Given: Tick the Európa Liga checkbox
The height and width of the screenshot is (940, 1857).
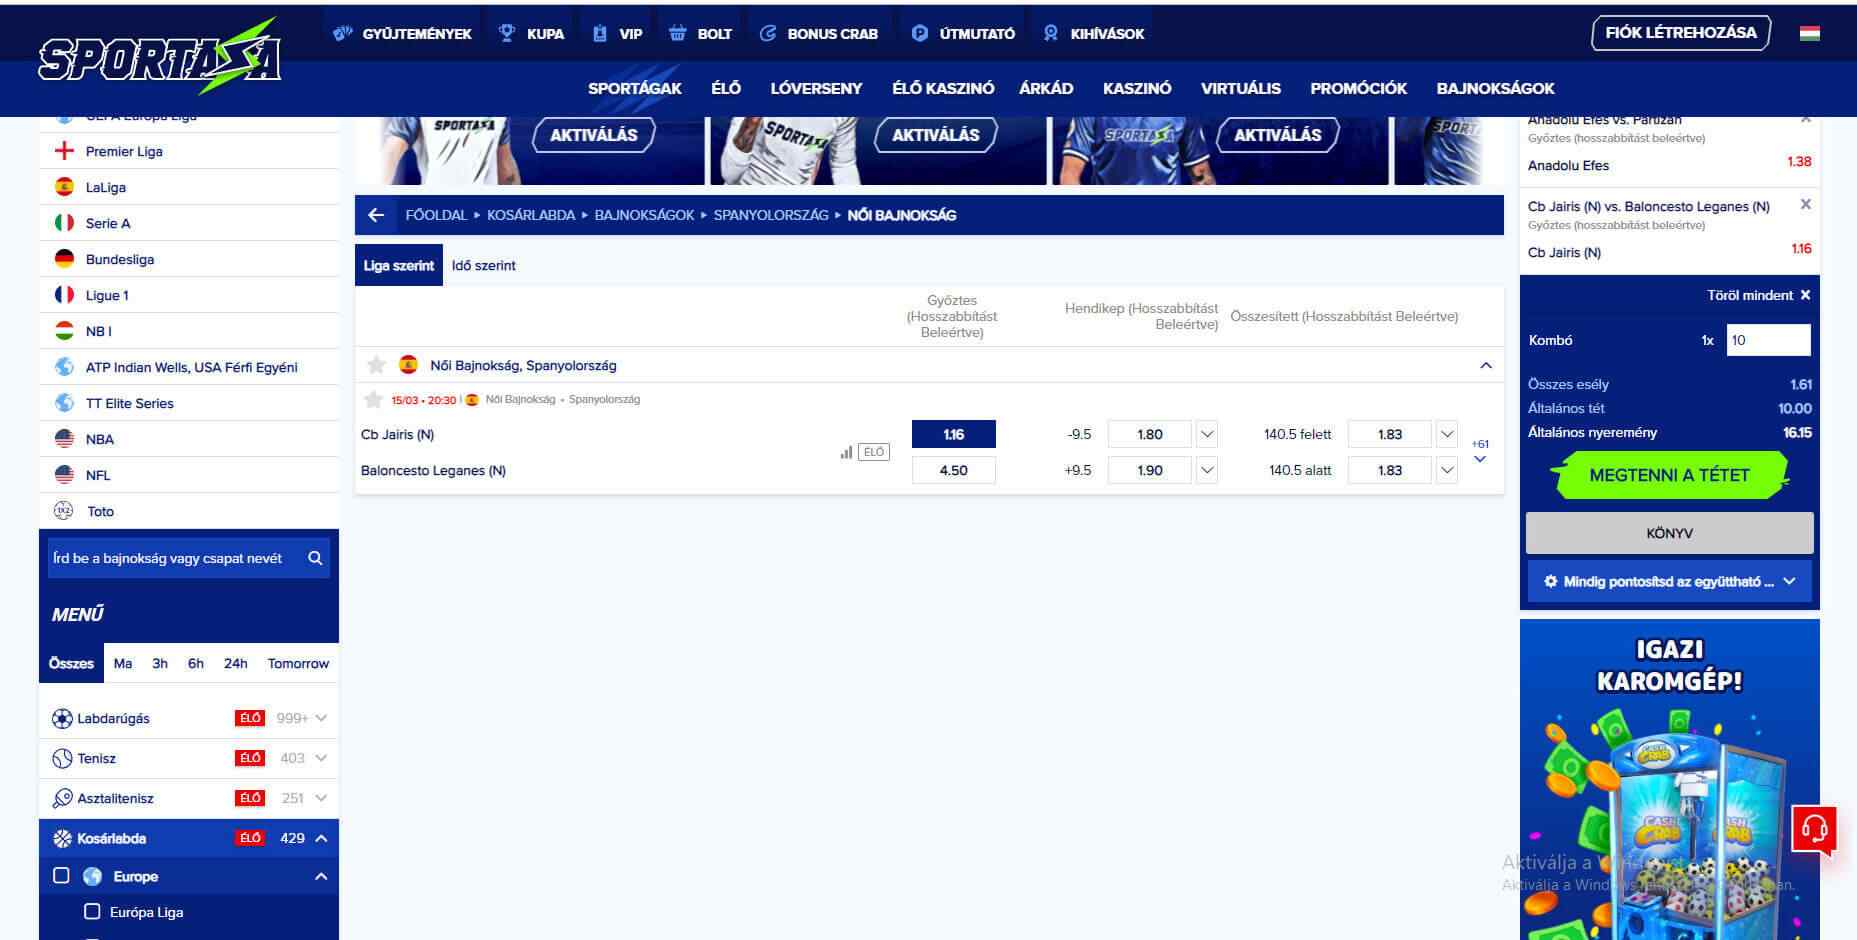Looking at the screenshot, I should [92, 912].
